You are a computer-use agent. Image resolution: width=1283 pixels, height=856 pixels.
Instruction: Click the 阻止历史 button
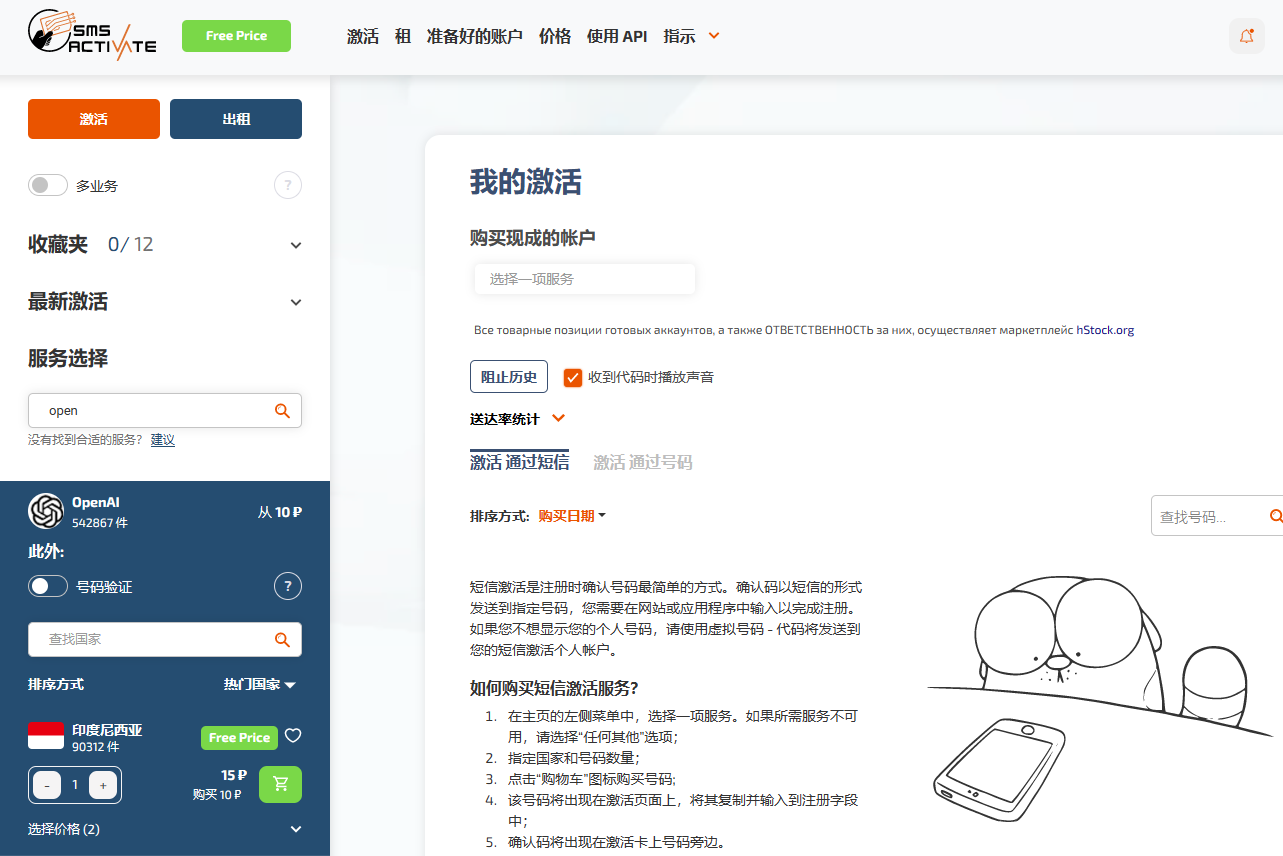(x=509, y=377)
